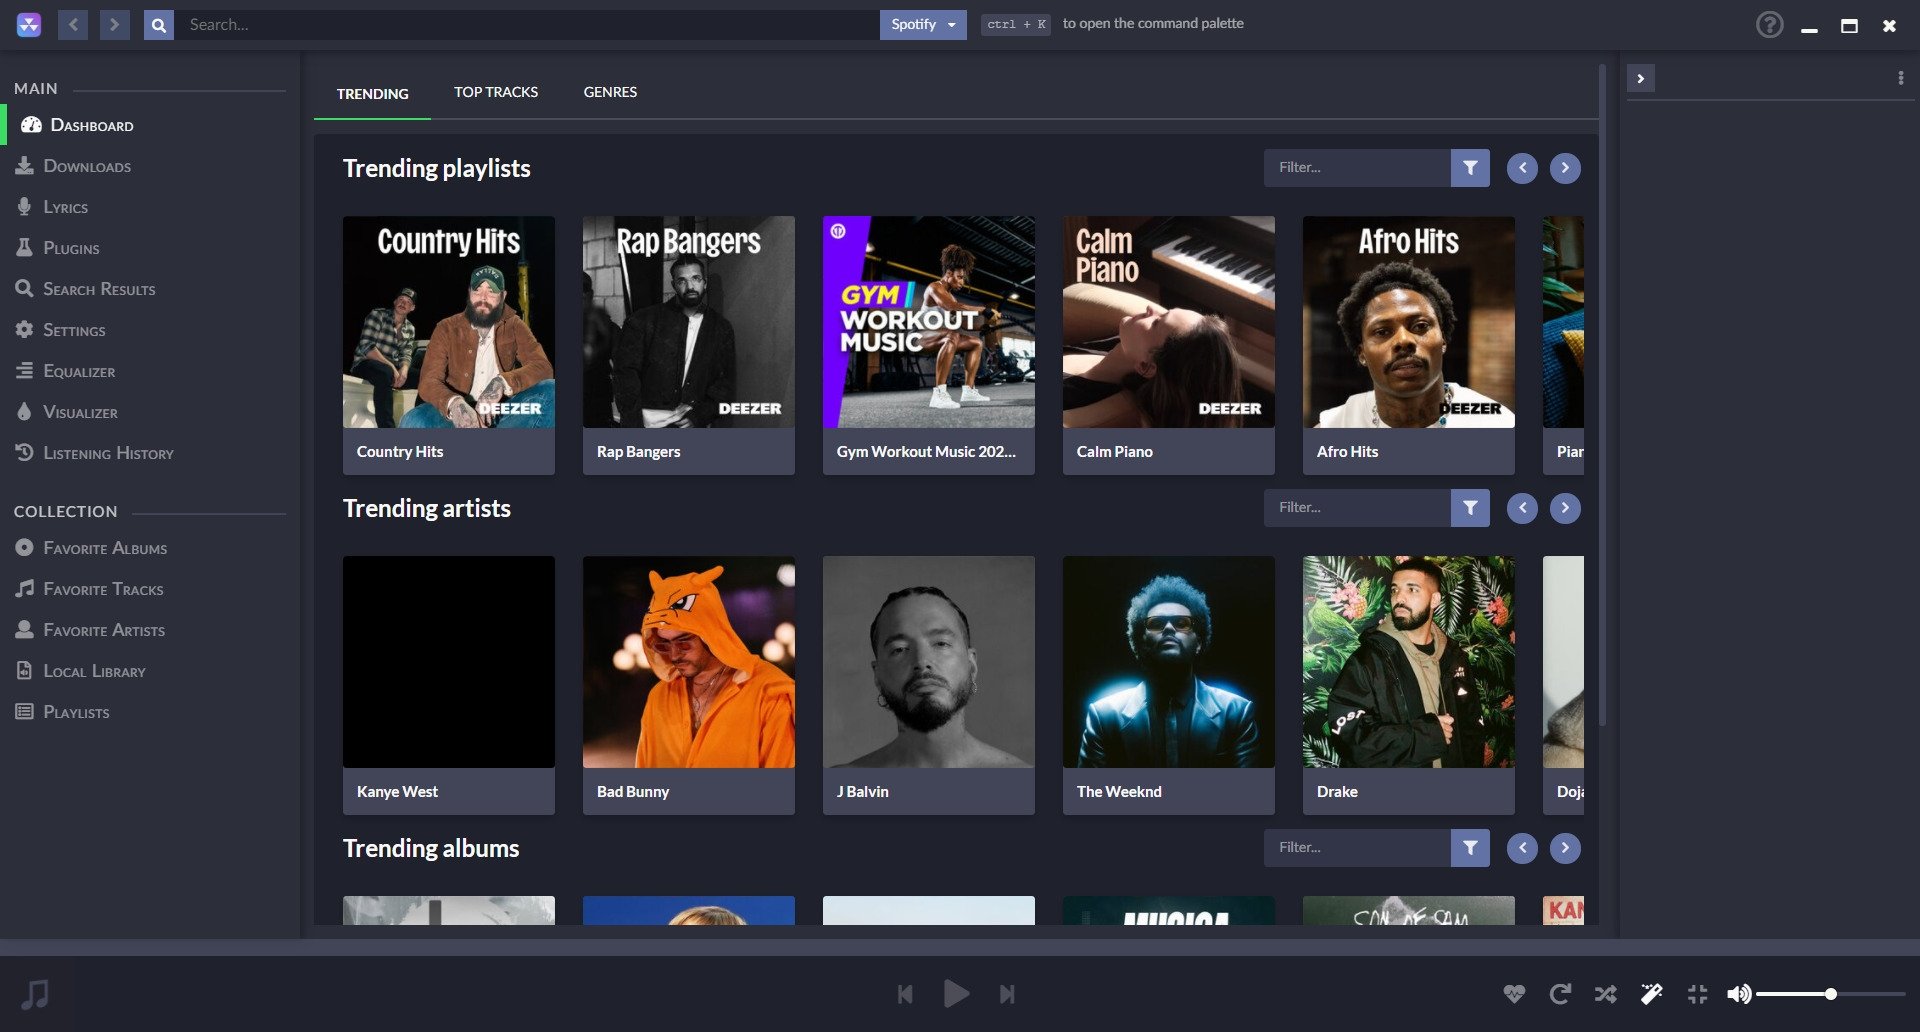Open Favorite Artists collection
The height and width of the screenshot is (1032, 1920).
tap(150, 630)
